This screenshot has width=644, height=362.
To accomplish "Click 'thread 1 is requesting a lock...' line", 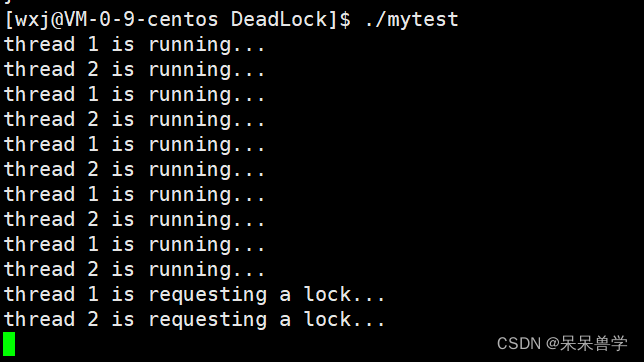I will [x=194, y=295].
